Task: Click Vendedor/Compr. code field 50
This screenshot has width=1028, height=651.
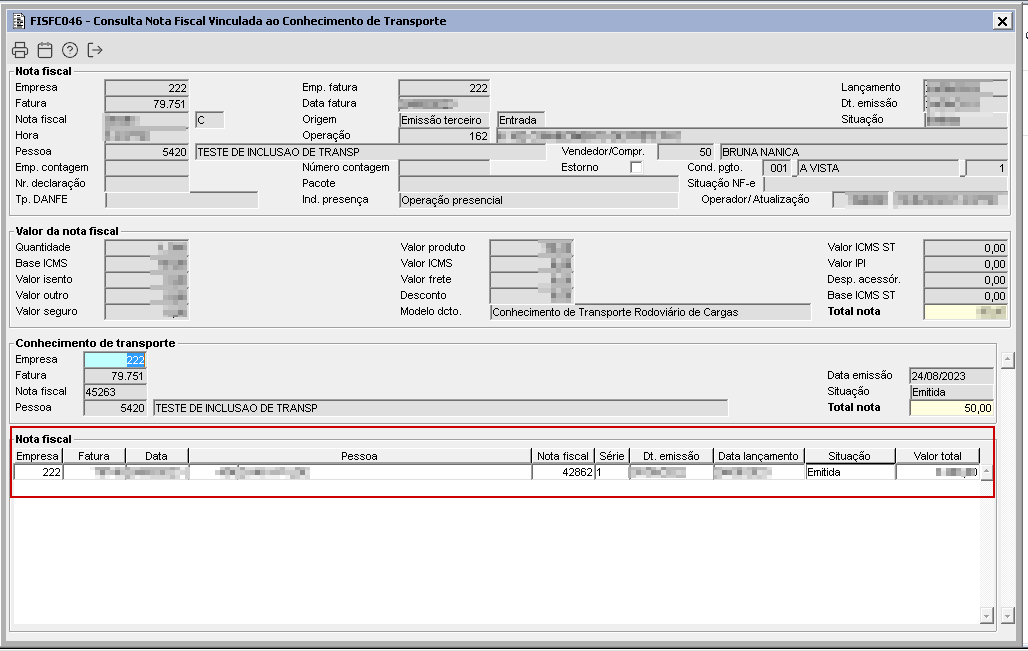Action: click(x=686, y=152)
